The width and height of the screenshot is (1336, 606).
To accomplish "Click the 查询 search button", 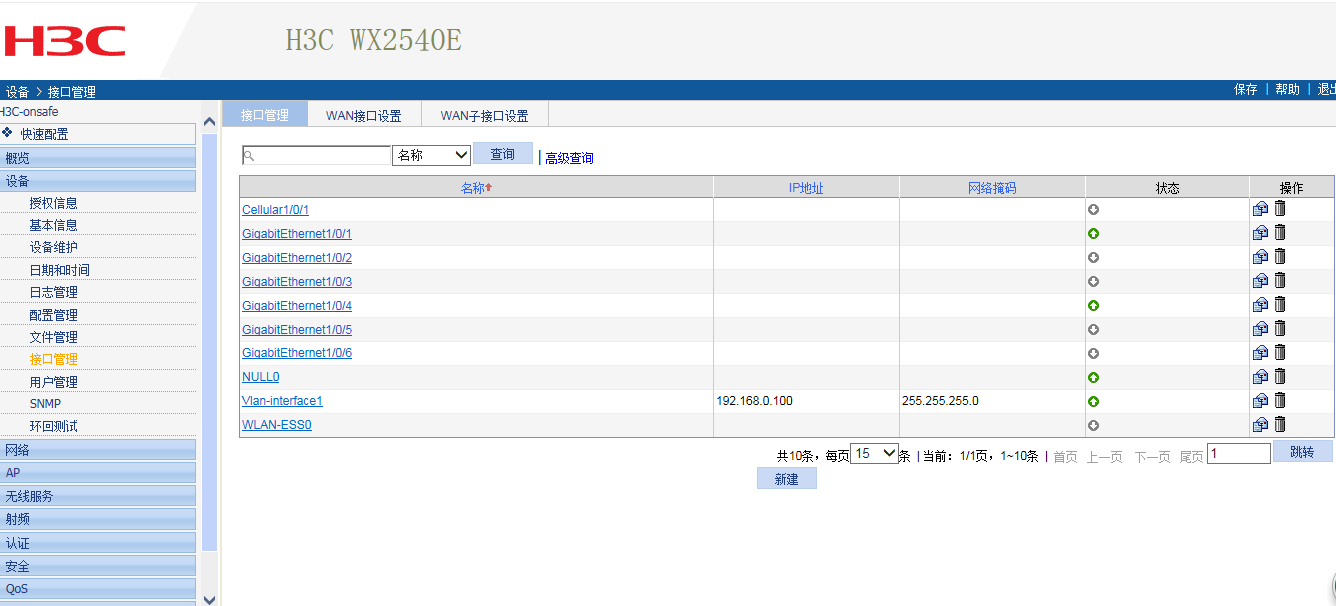I will (x=503, y=154).
